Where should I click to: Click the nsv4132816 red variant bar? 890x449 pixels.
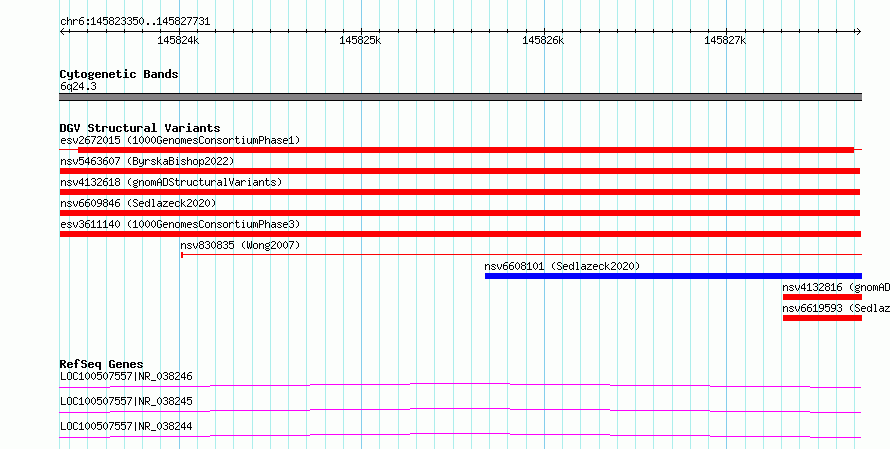pos(822,297)
